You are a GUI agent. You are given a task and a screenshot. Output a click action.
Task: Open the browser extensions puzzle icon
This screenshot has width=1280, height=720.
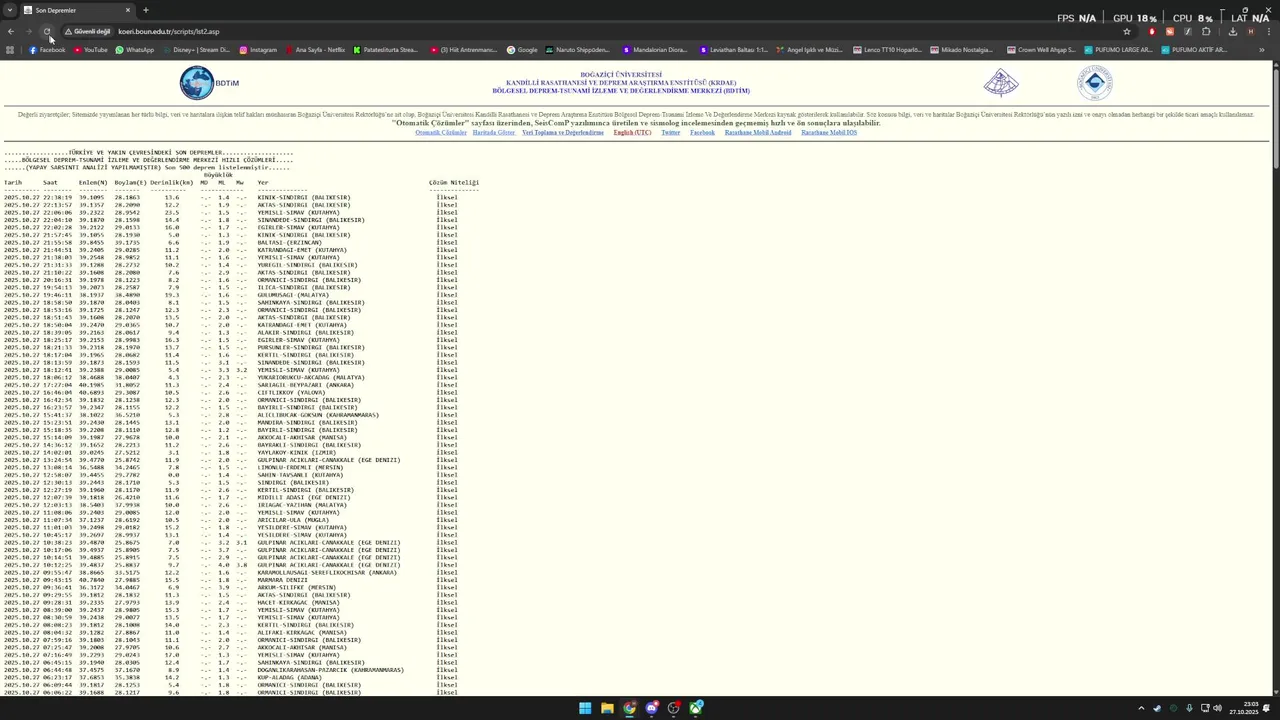[x=1206, y=31]
